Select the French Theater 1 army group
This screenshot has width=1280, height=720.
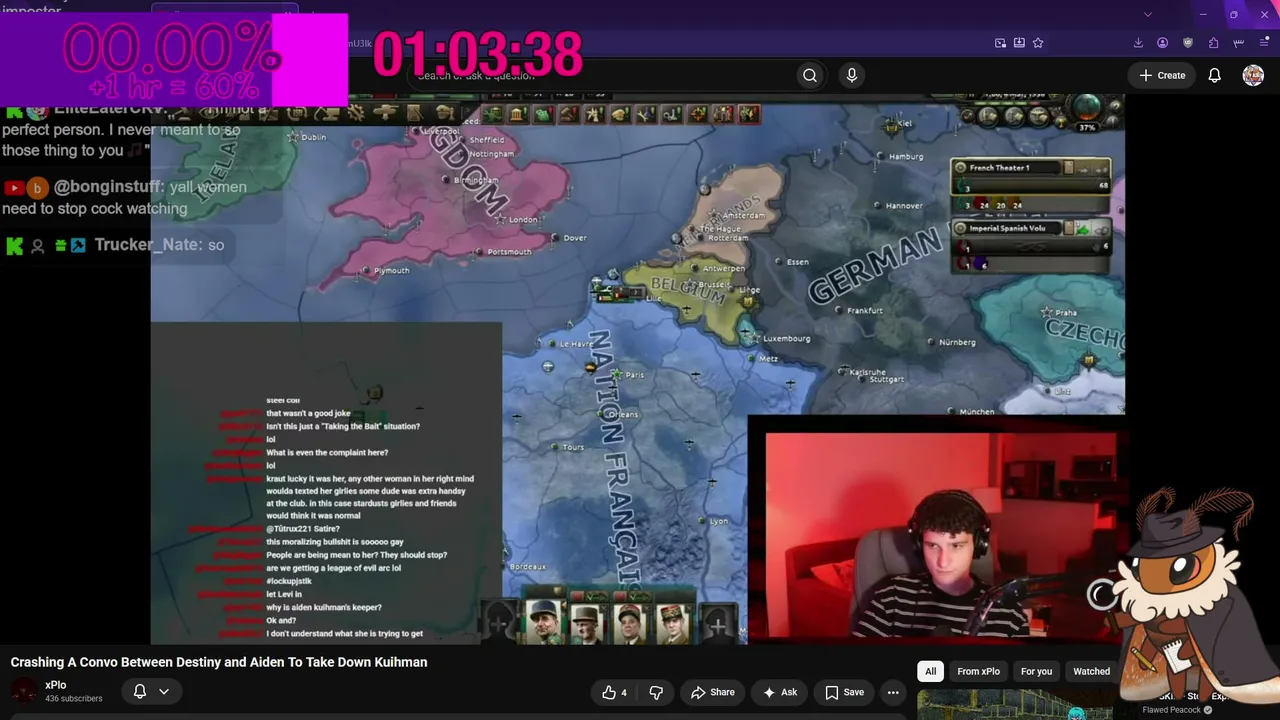1031,186
